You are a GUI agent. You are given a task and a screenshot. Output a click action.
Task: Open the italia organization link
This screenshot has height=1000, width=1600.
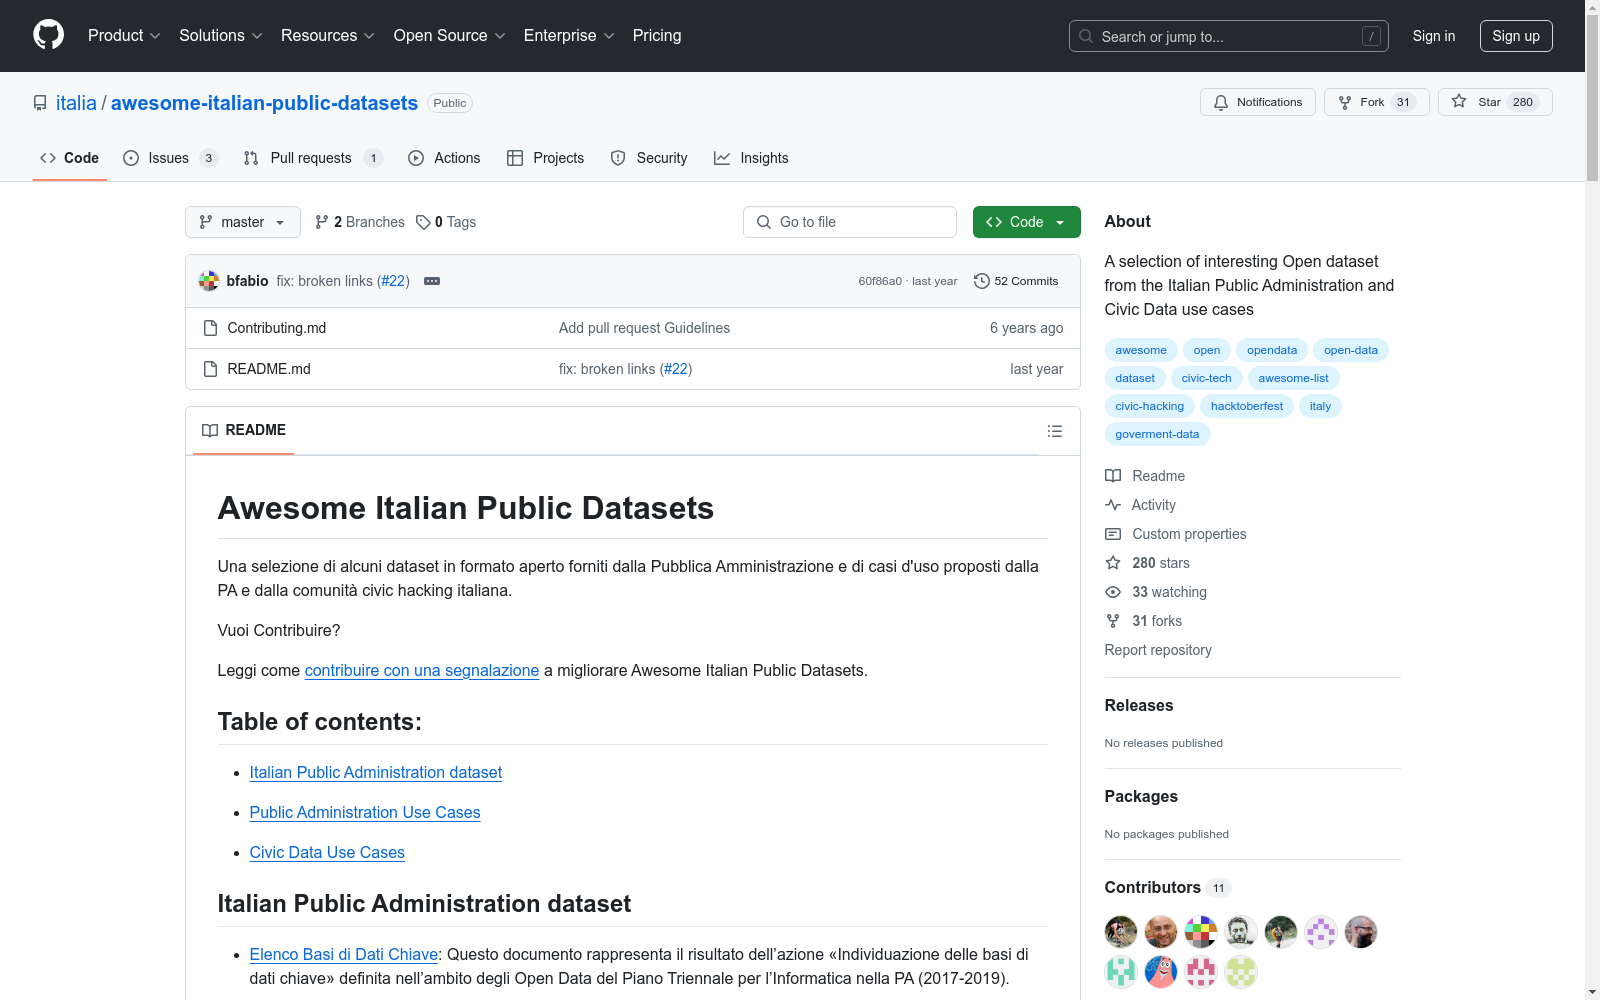pos(76,103)
